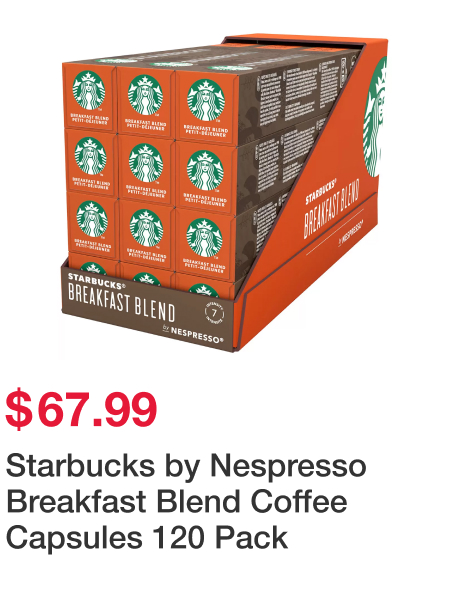
Task: Click the "Breakfast Blend Coffee" title line
Action: [177, 502]
